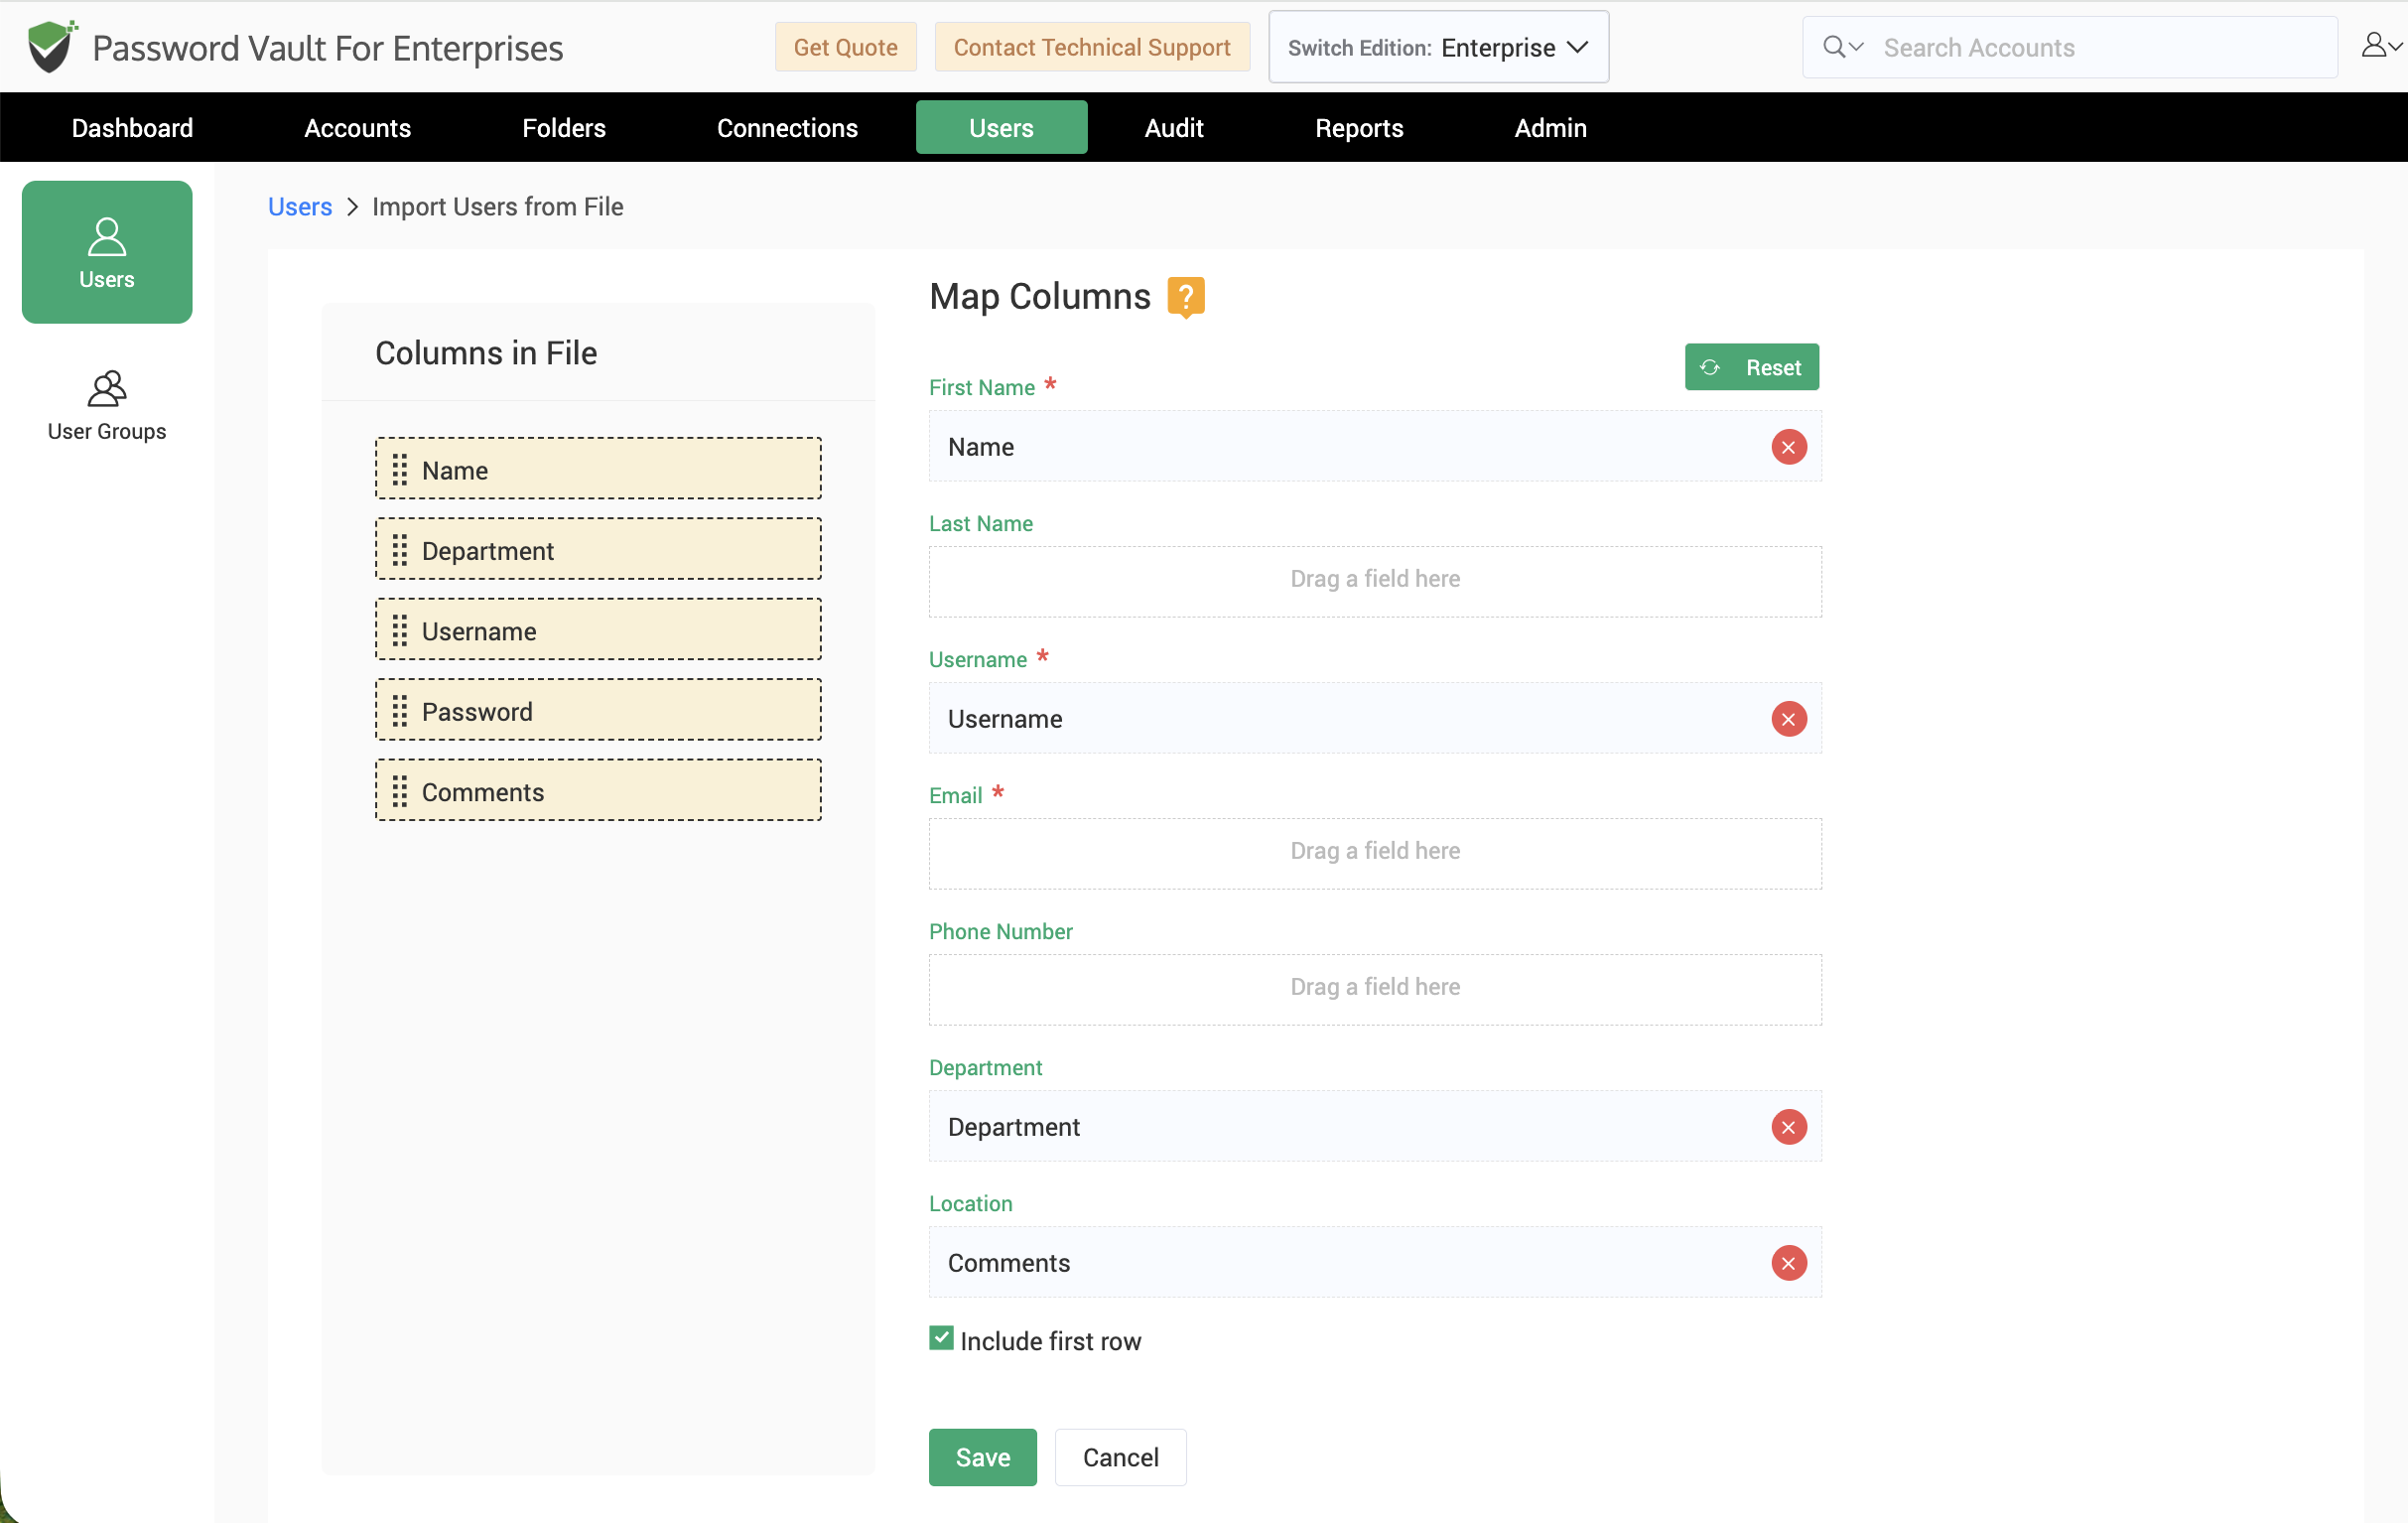
Task: Select the Password column item
Action: 598,710
